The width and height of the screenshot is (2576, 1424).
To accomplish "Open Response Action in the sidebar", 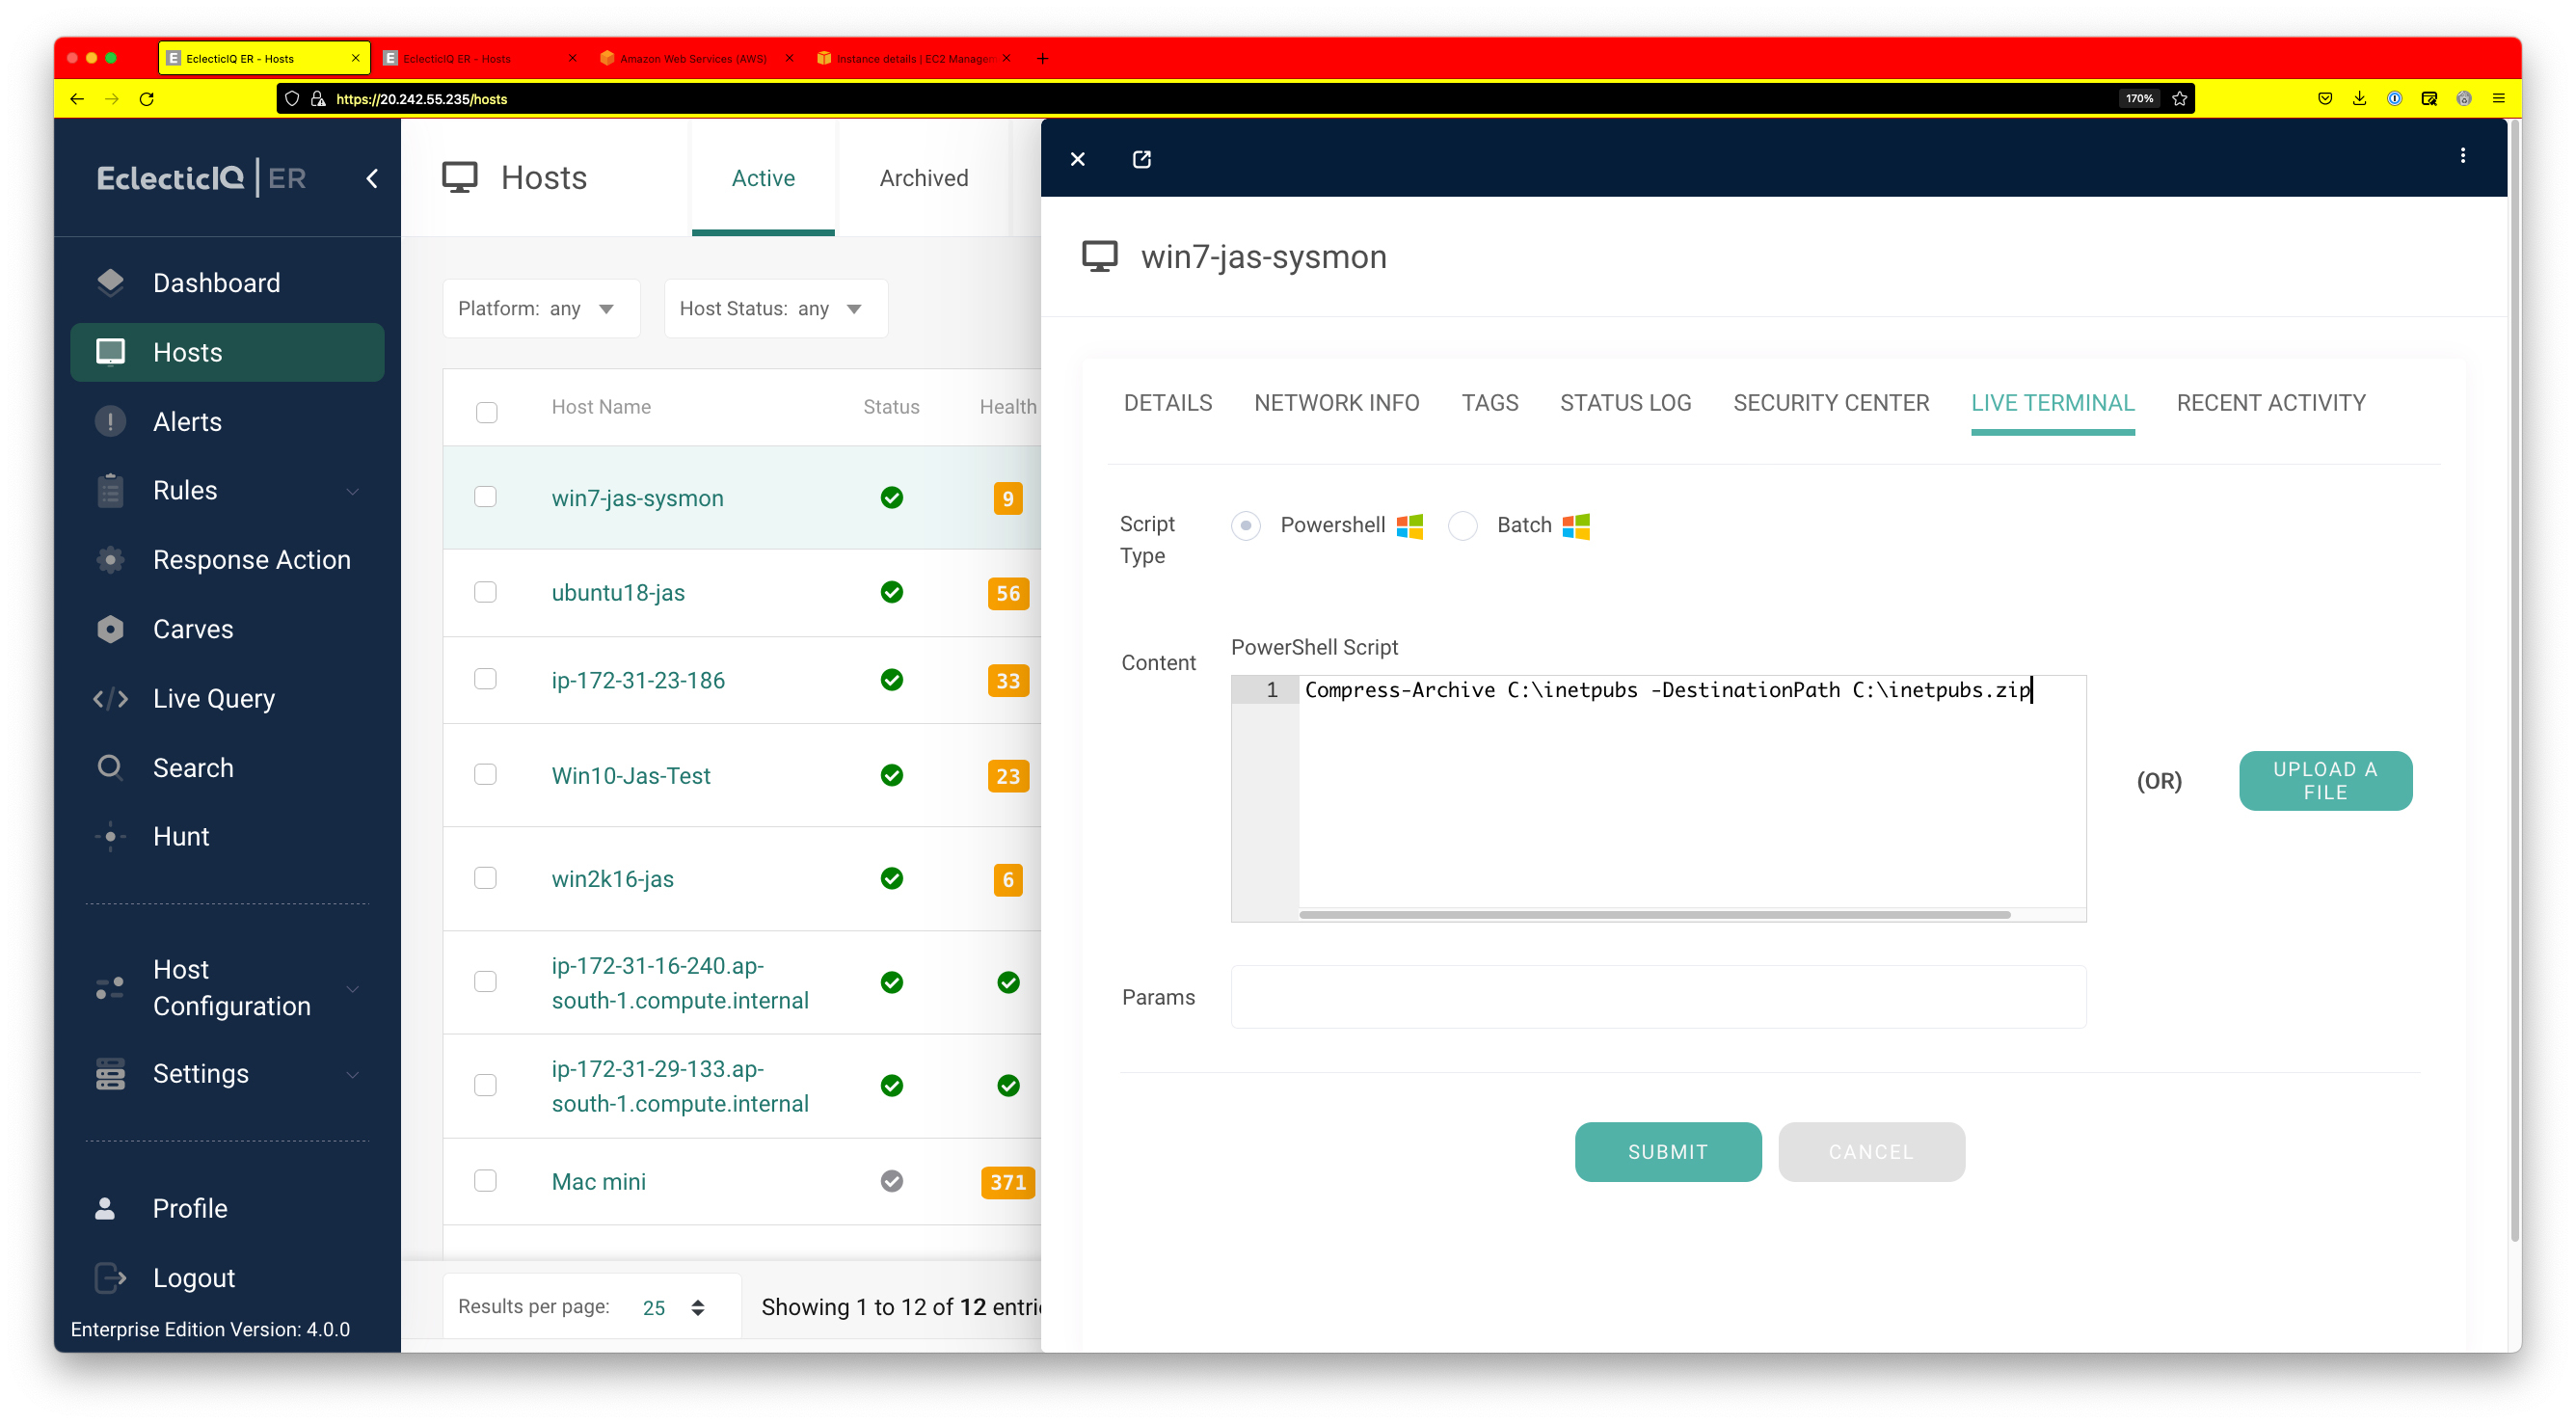I will click(x=227, y=560).
